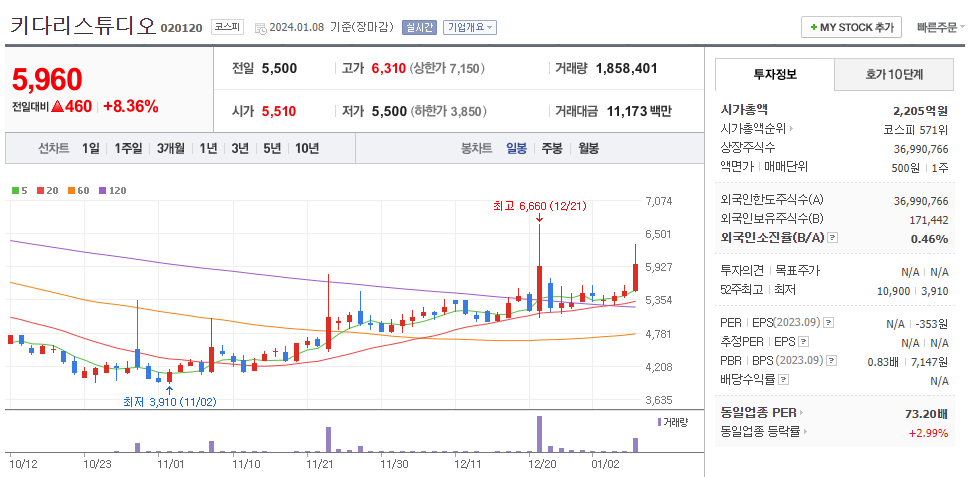Click the green 5-day moving average legend
This screenshot has height=477, width=980.
pyautogui.click(x=20, y=191)
